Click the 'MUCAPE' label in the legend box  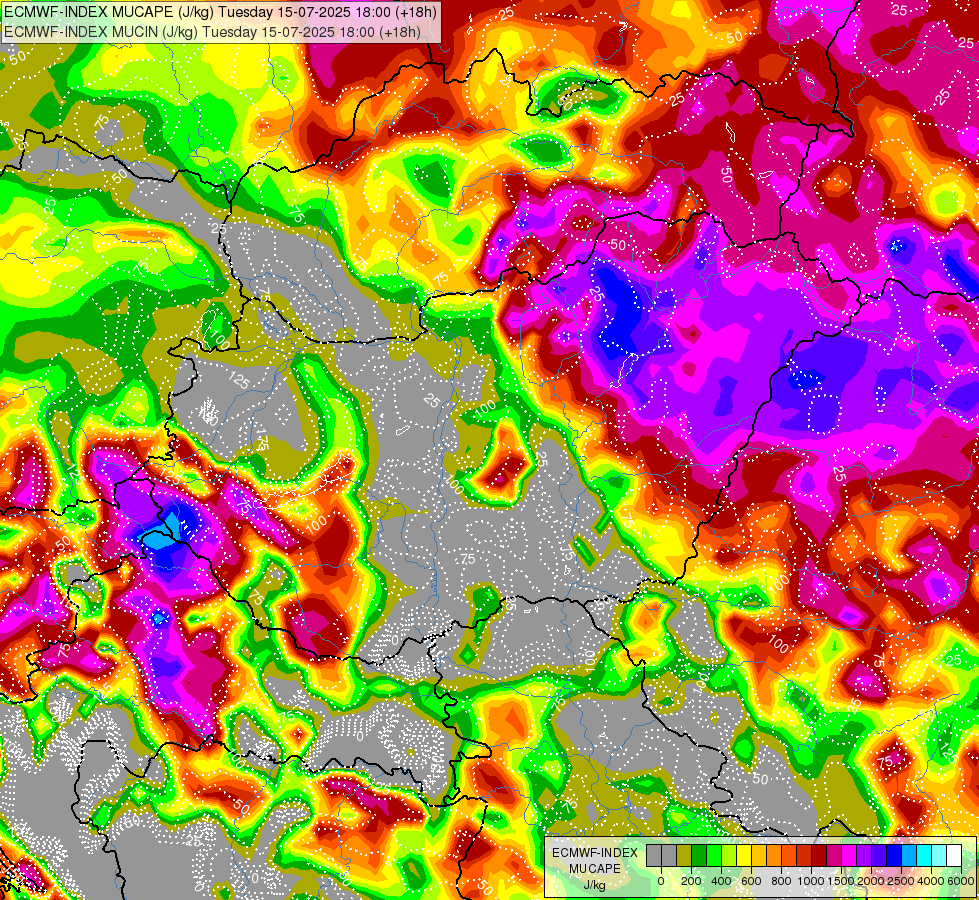click(x=595, y=869)
